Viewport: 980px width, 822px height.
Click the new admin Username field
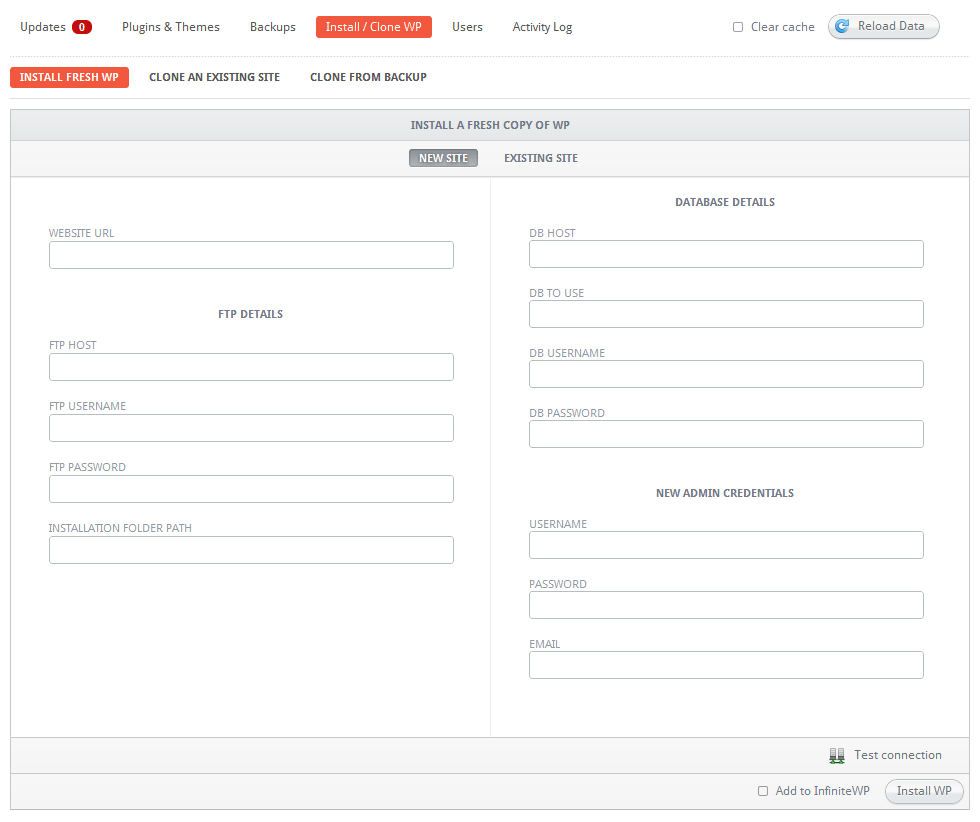pyautogui.click(x=726, y=545)
